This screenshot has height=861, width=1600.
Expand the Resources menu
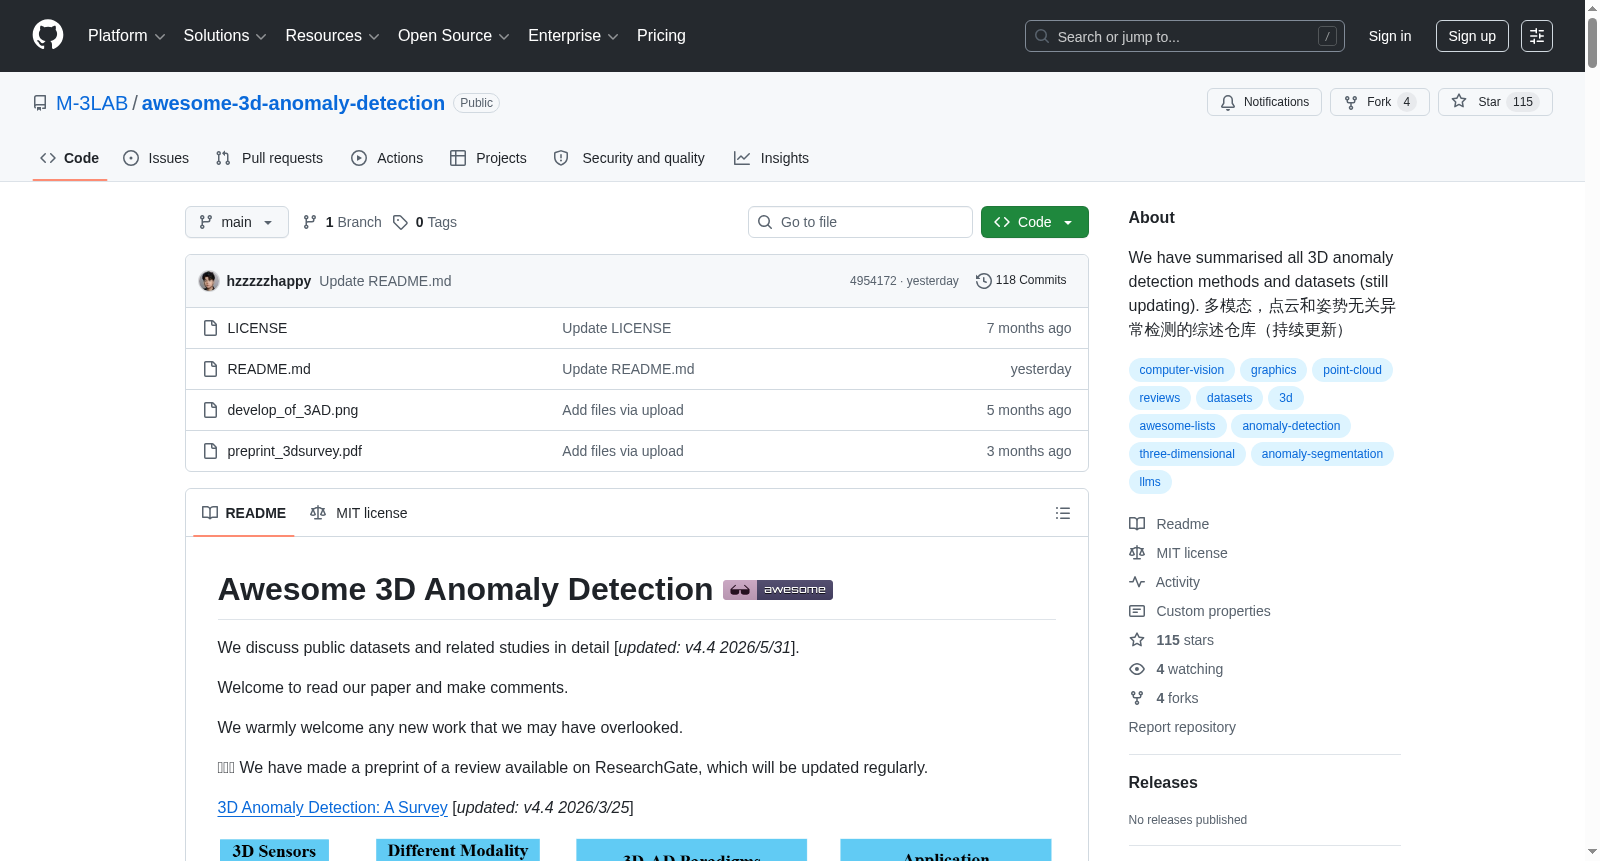332,36
